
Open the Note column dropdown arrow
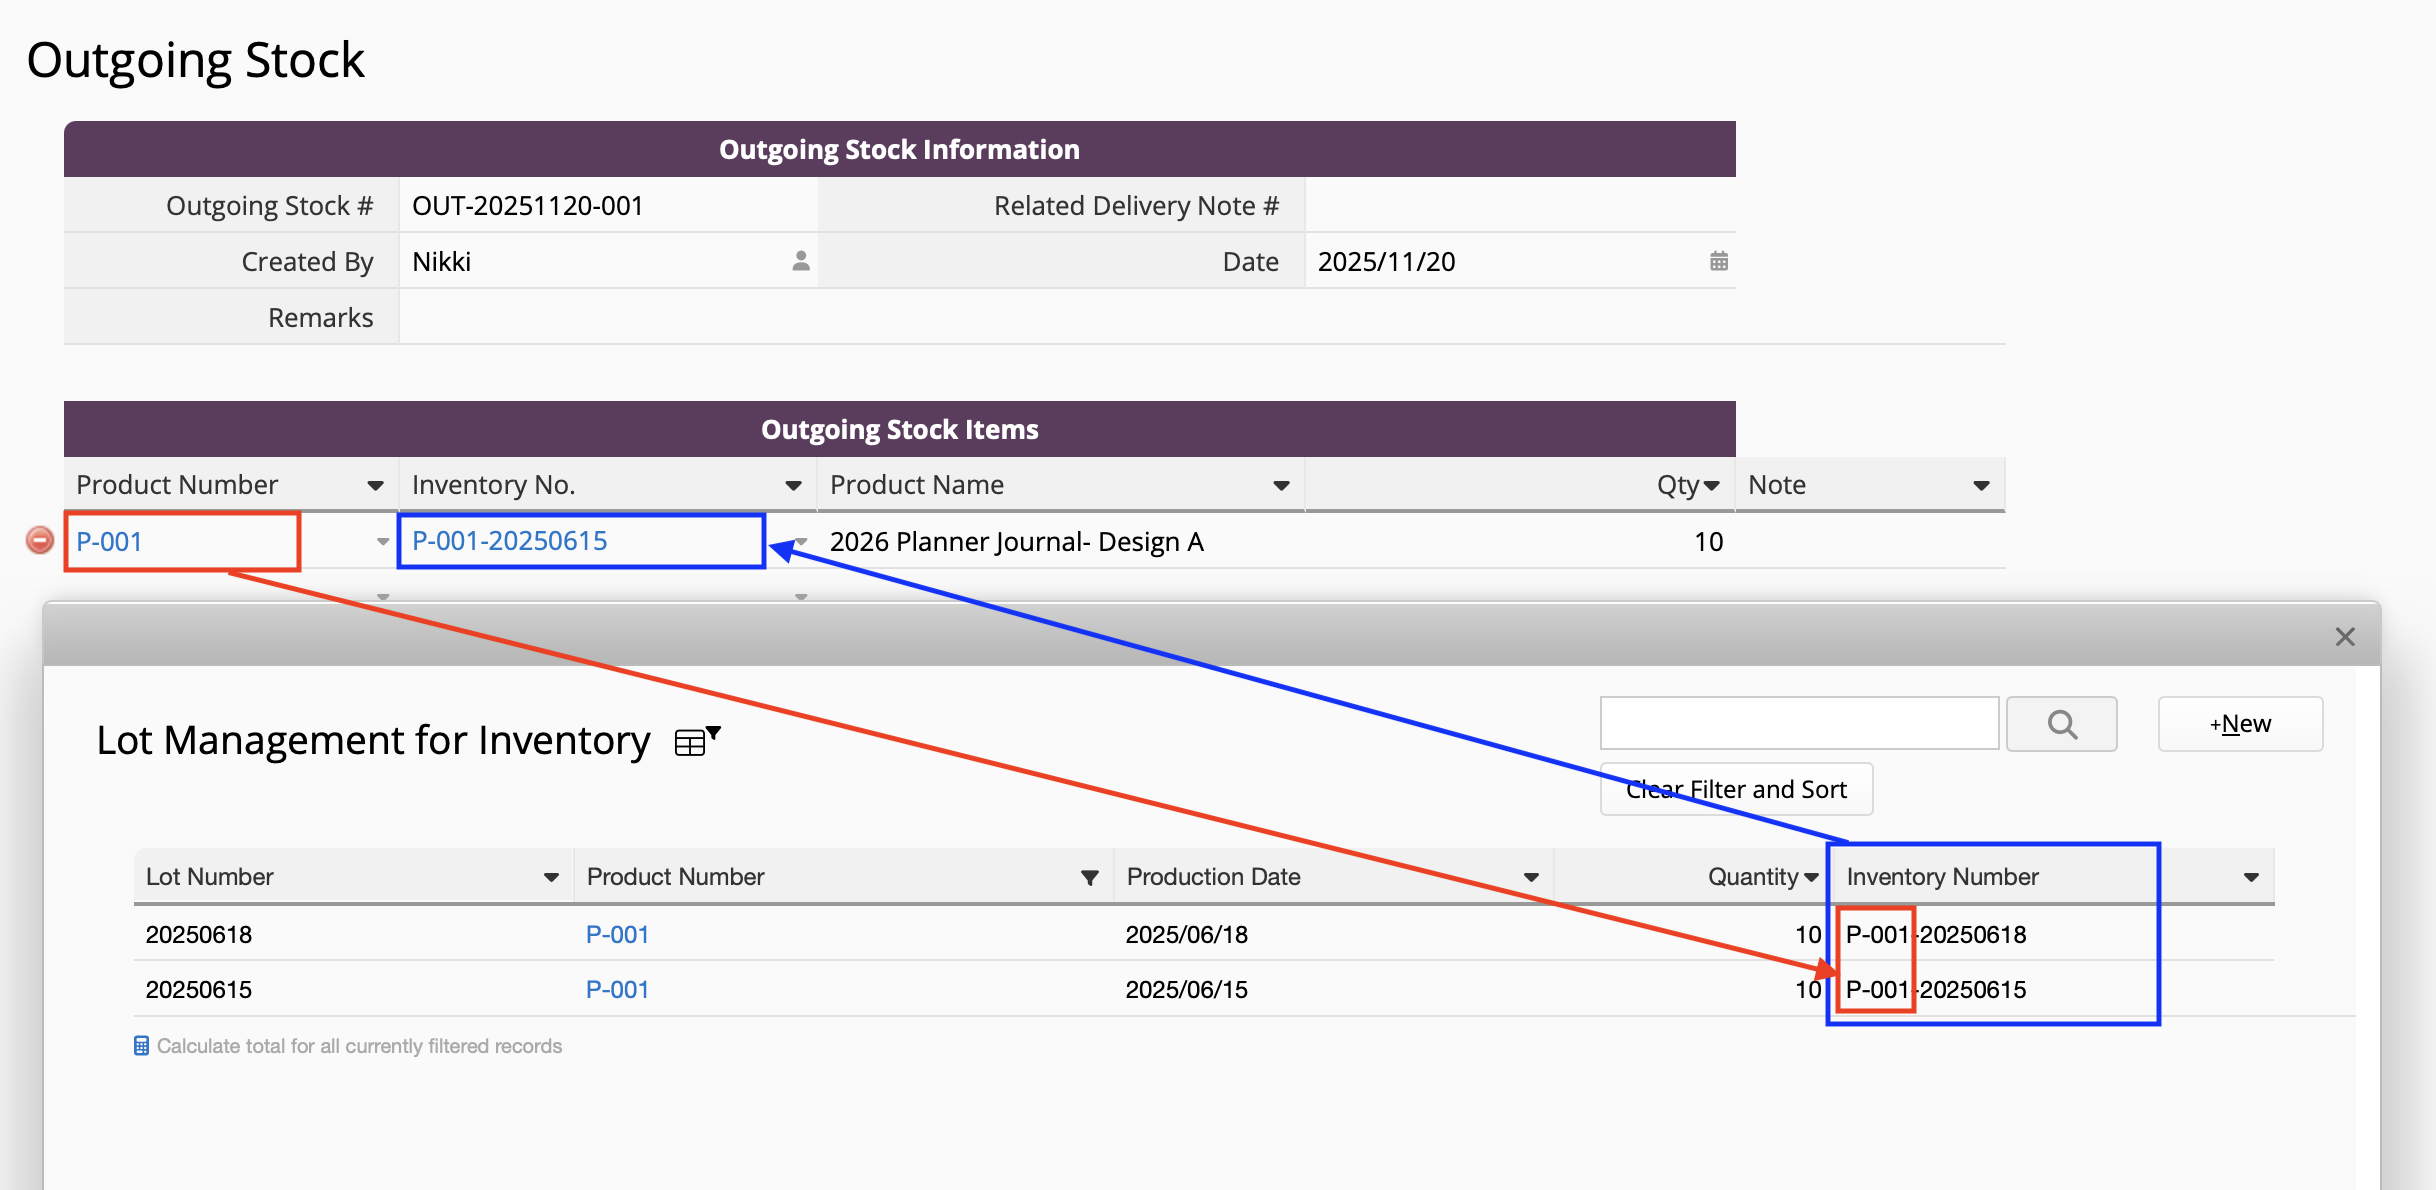click(1980, 486)
